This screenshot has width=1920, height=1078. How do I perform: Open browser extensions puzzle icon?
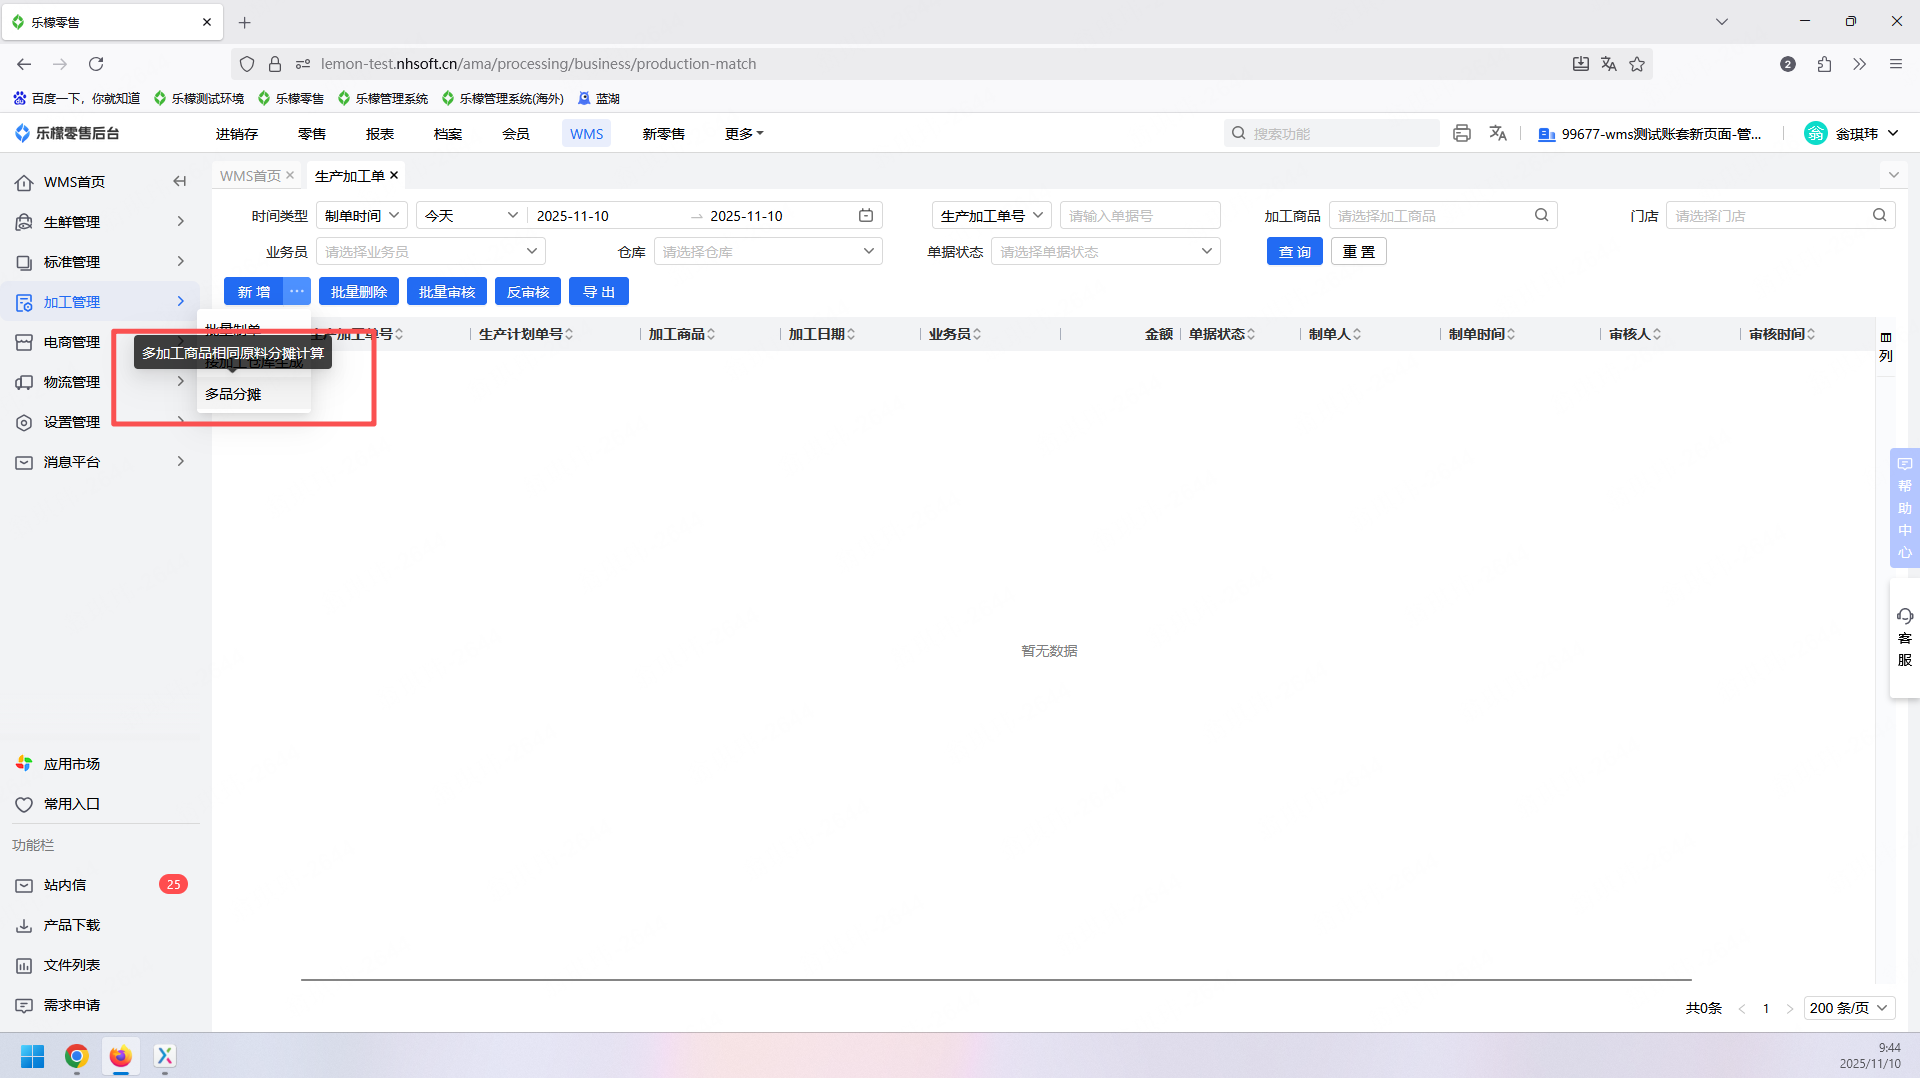(x=1824, y=64)
